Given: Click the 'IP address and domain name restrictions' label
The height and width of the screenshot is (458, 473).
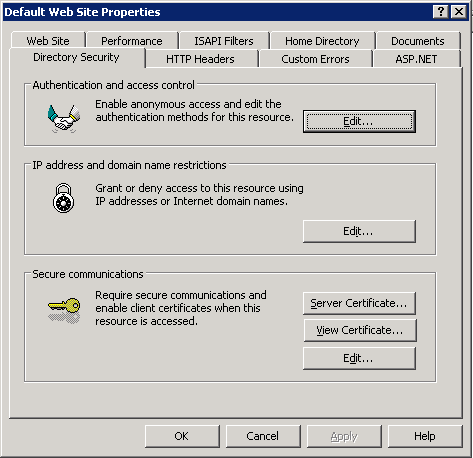Looking at the screenshot, I should (x=129, y=165).
